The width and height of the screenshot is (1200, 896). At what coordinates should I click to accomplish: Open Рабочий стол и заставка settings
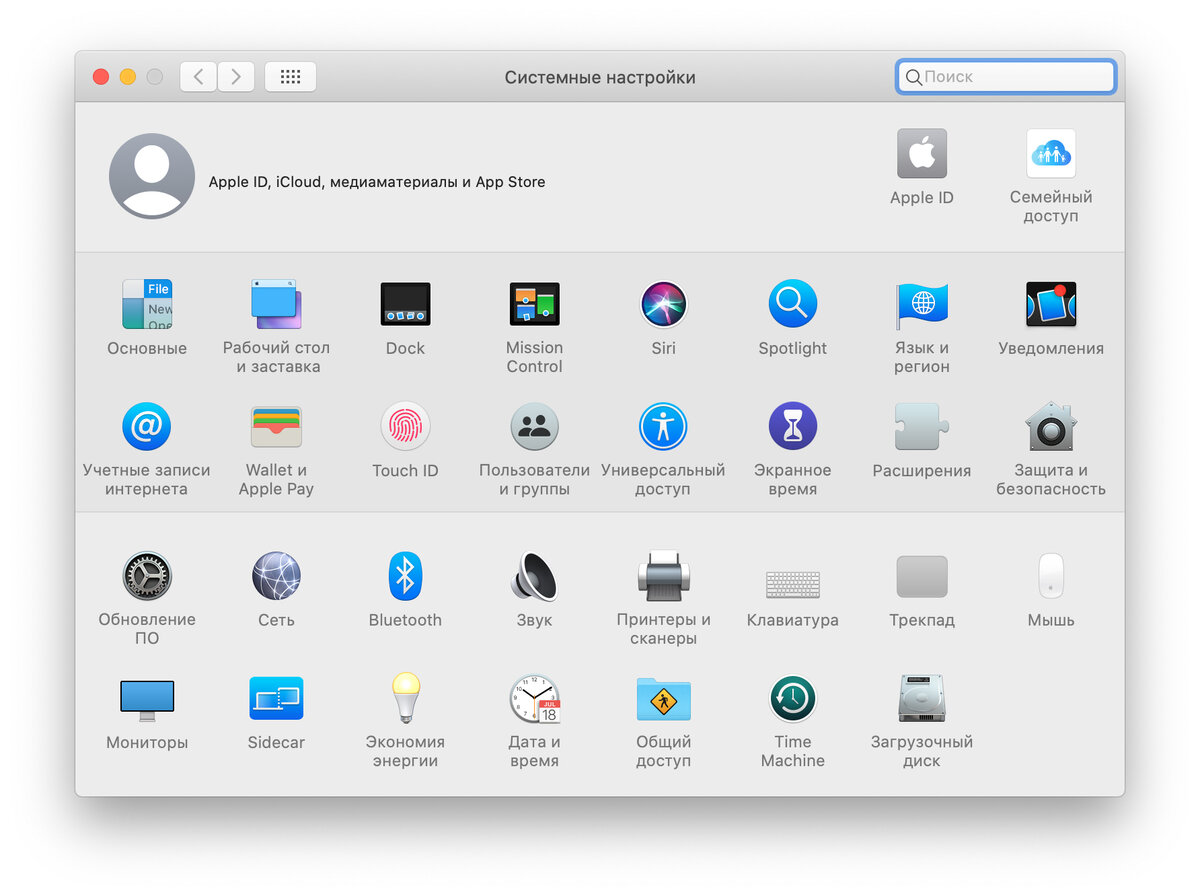click(276, 304)
